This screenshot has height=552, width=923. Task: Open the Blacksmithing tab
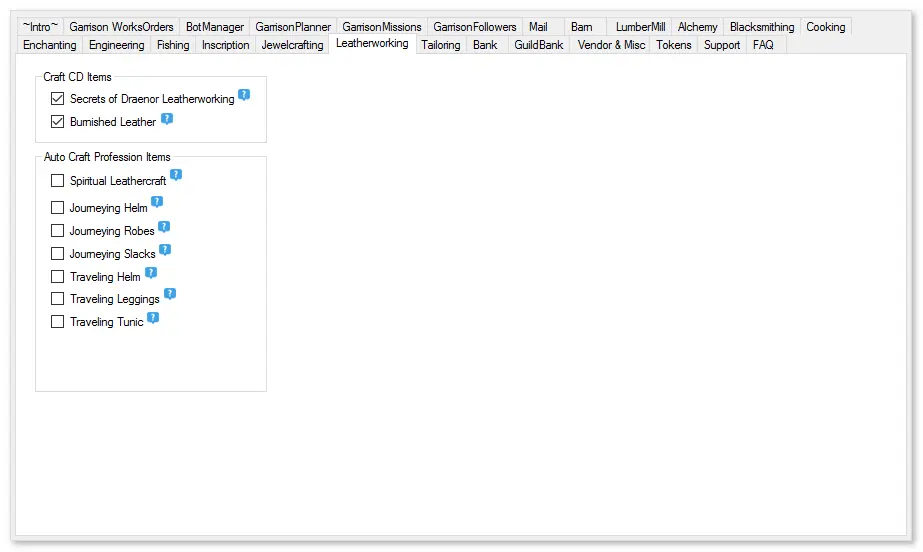tap(762, 26)
